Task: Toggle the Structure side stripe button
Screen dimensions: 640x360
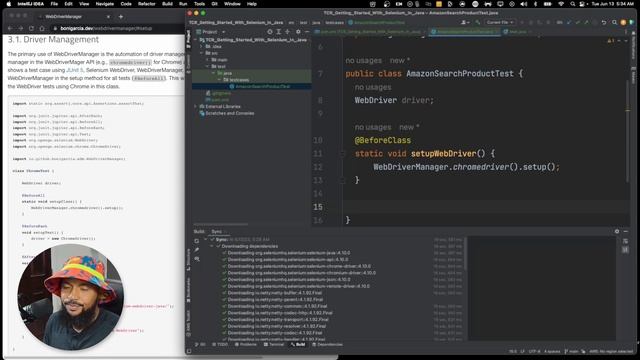Action: 188,260
